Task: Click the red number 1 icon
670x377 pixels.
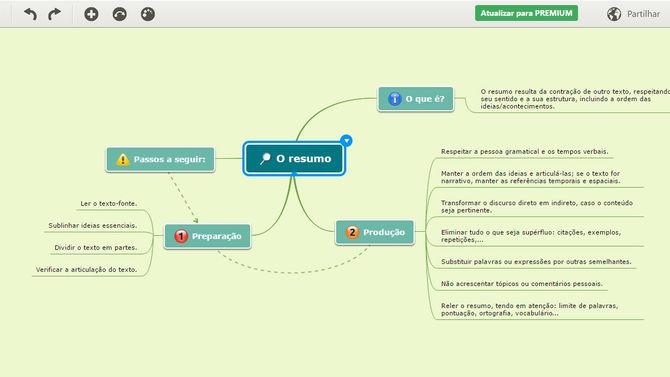Action: pyautogui.click(x=181, y=236)
